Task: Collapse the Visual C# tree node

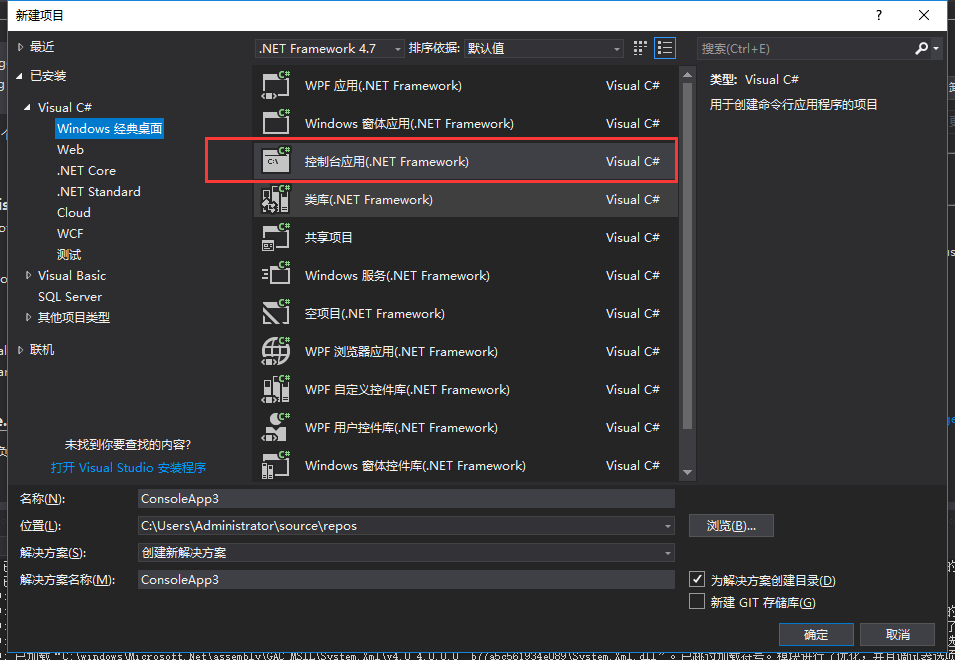Action: (x=27, y=107)
